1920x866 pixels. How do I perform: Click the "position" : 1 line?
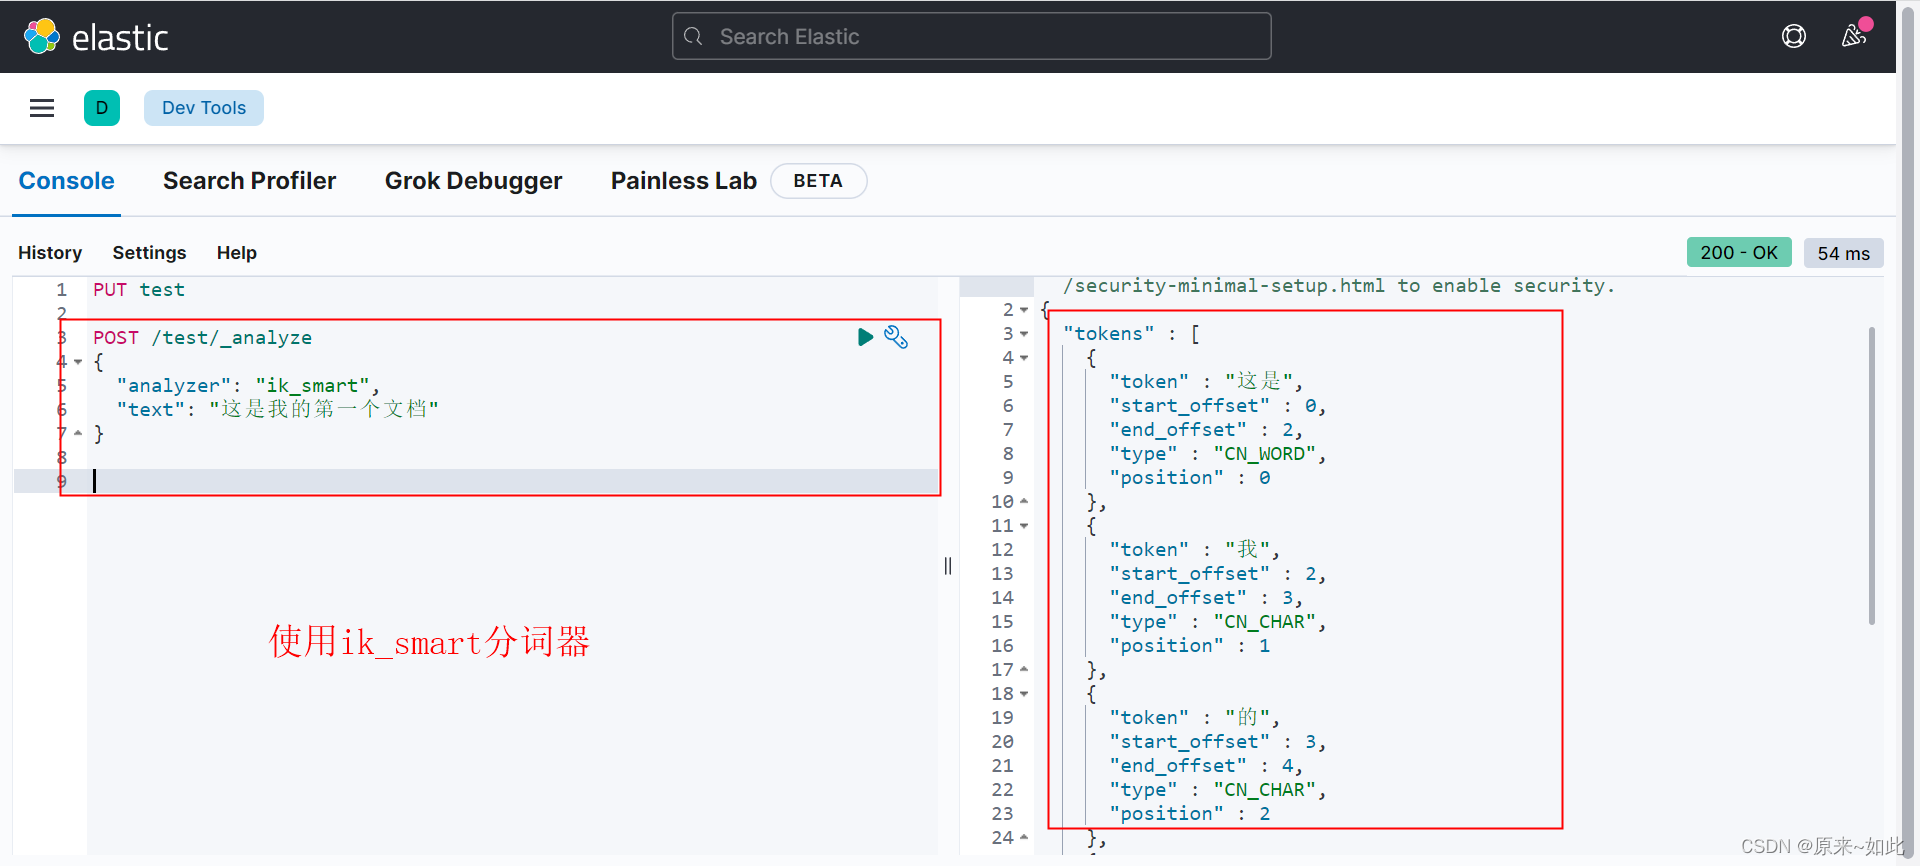pyautogui.click(x=1190, y=646)
